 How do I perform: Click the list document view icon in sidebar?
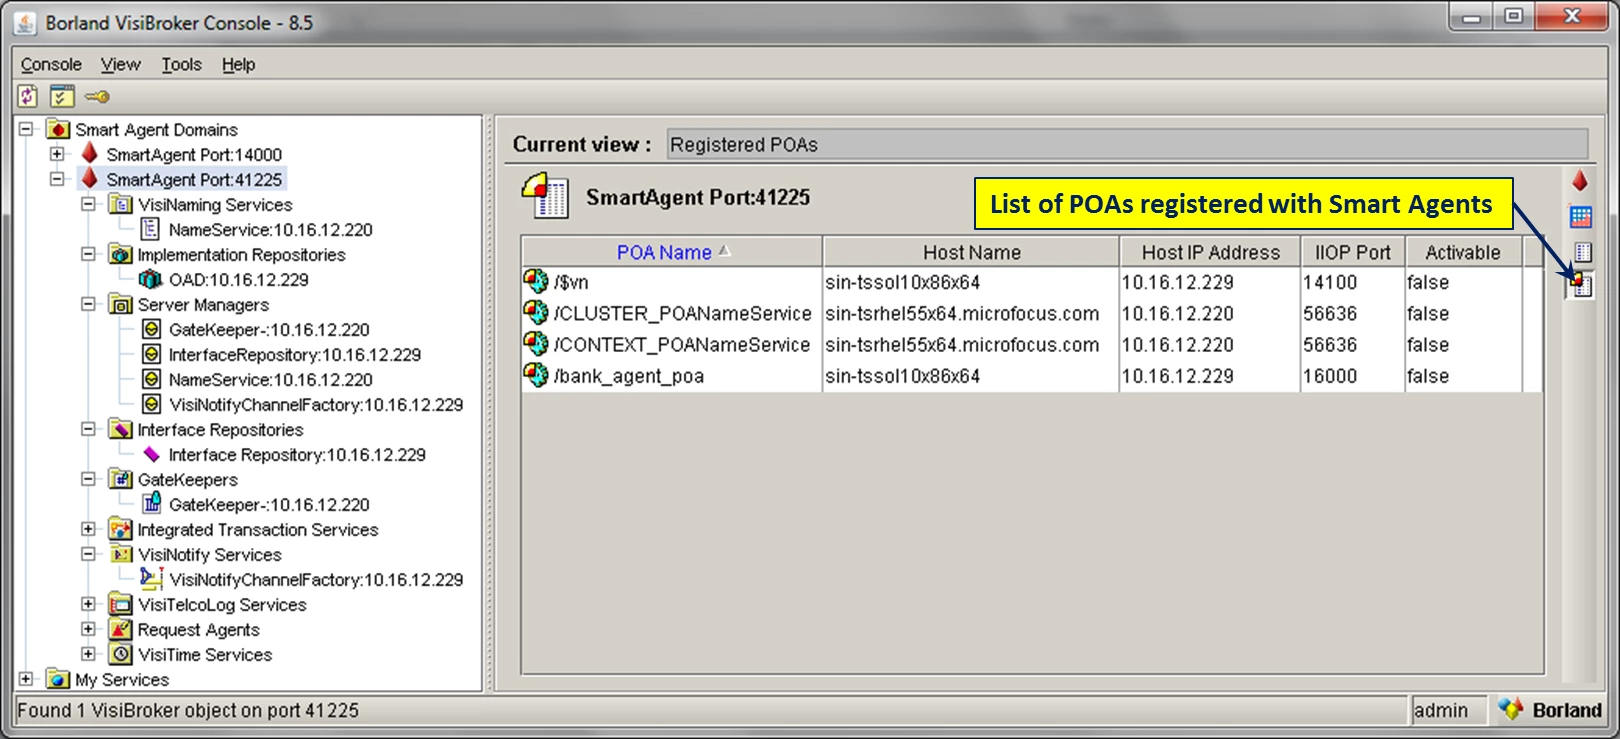coord(1582,252)
